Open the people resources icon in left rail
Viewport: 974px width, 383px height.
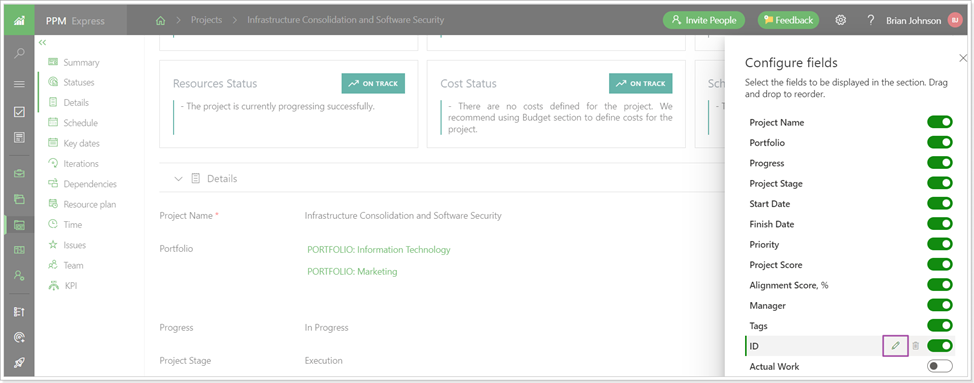pos(19,275)
